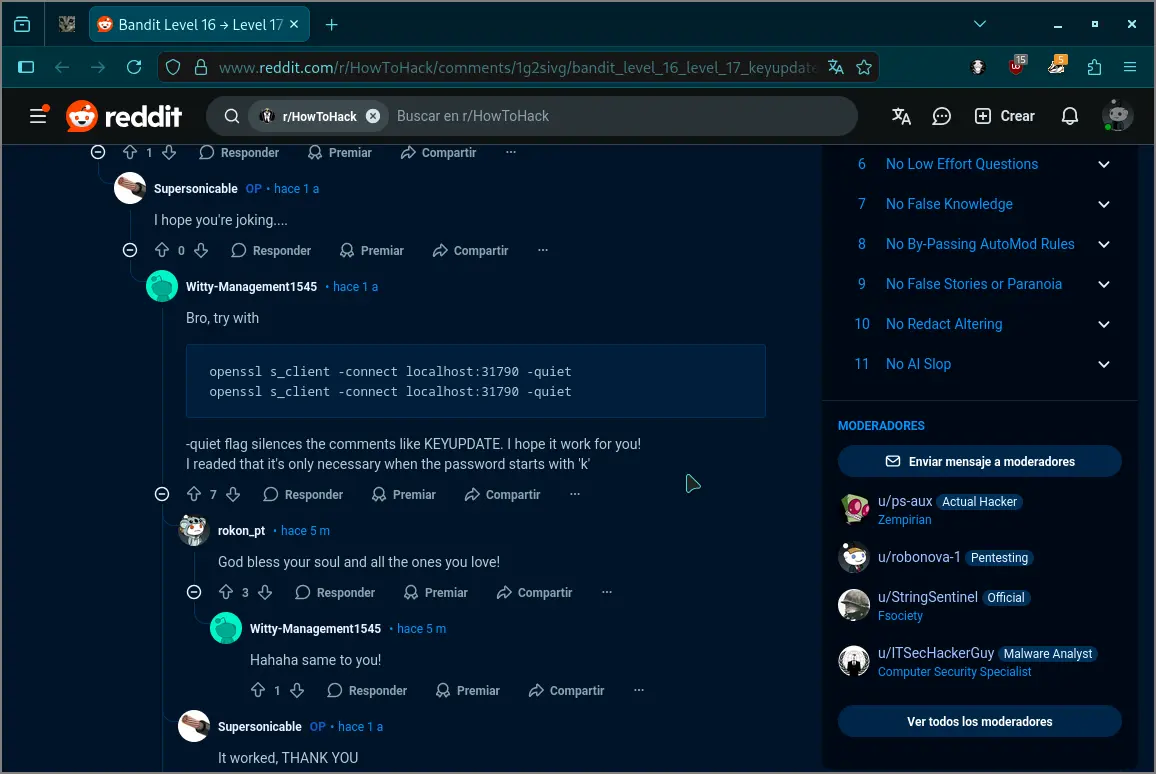1156x774 pixels.
Task: Collapse the Witty-Management1545 openssl comment thread
Action: click(x=162, y=494)
